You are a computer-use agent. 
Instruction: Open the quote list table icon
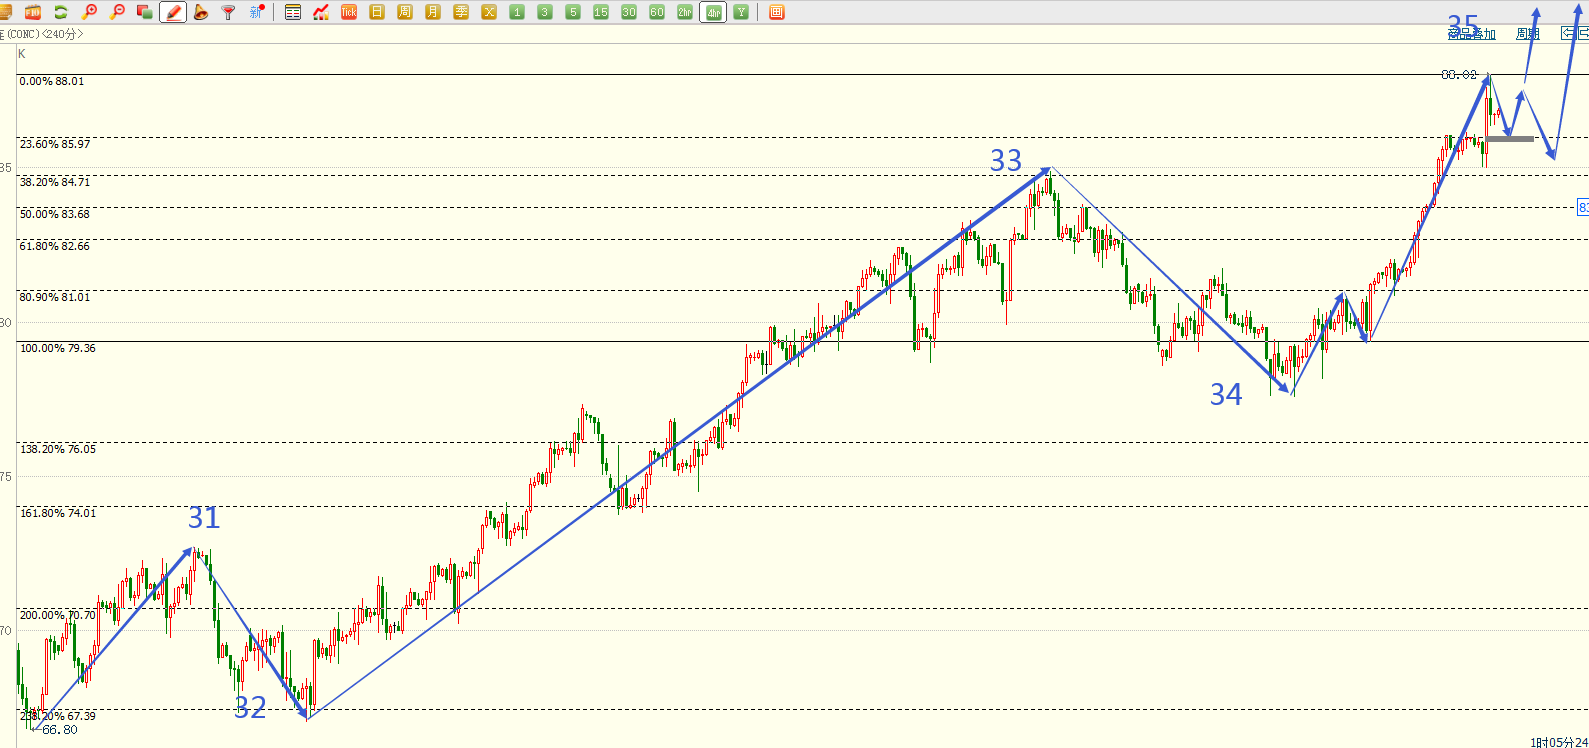(293, 12)
